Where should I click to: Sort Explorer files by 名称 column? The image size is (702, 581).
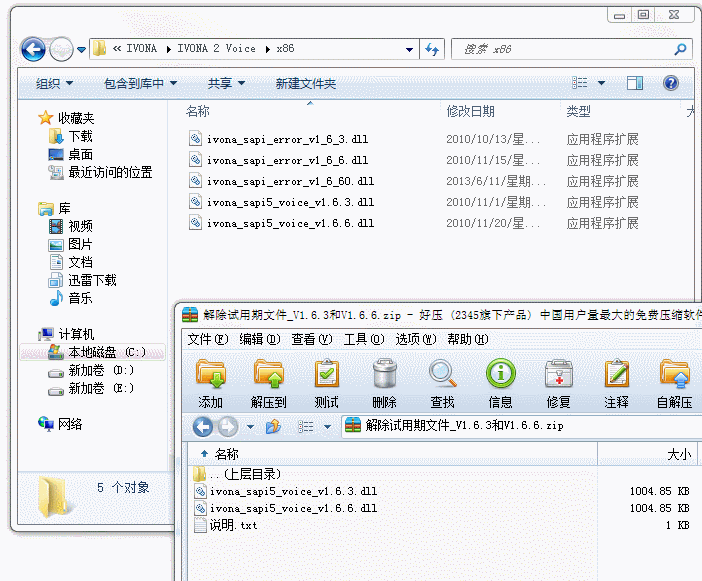[197, 111]
